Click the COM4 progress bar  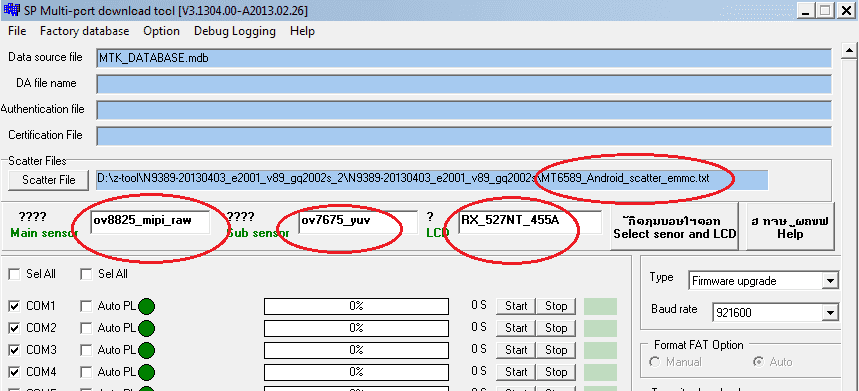(x=356, y=372)
